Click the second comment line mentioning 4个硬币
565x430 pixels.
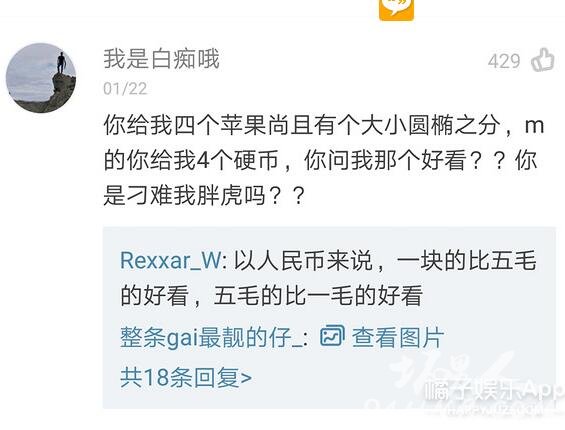(x=321, y=160)
